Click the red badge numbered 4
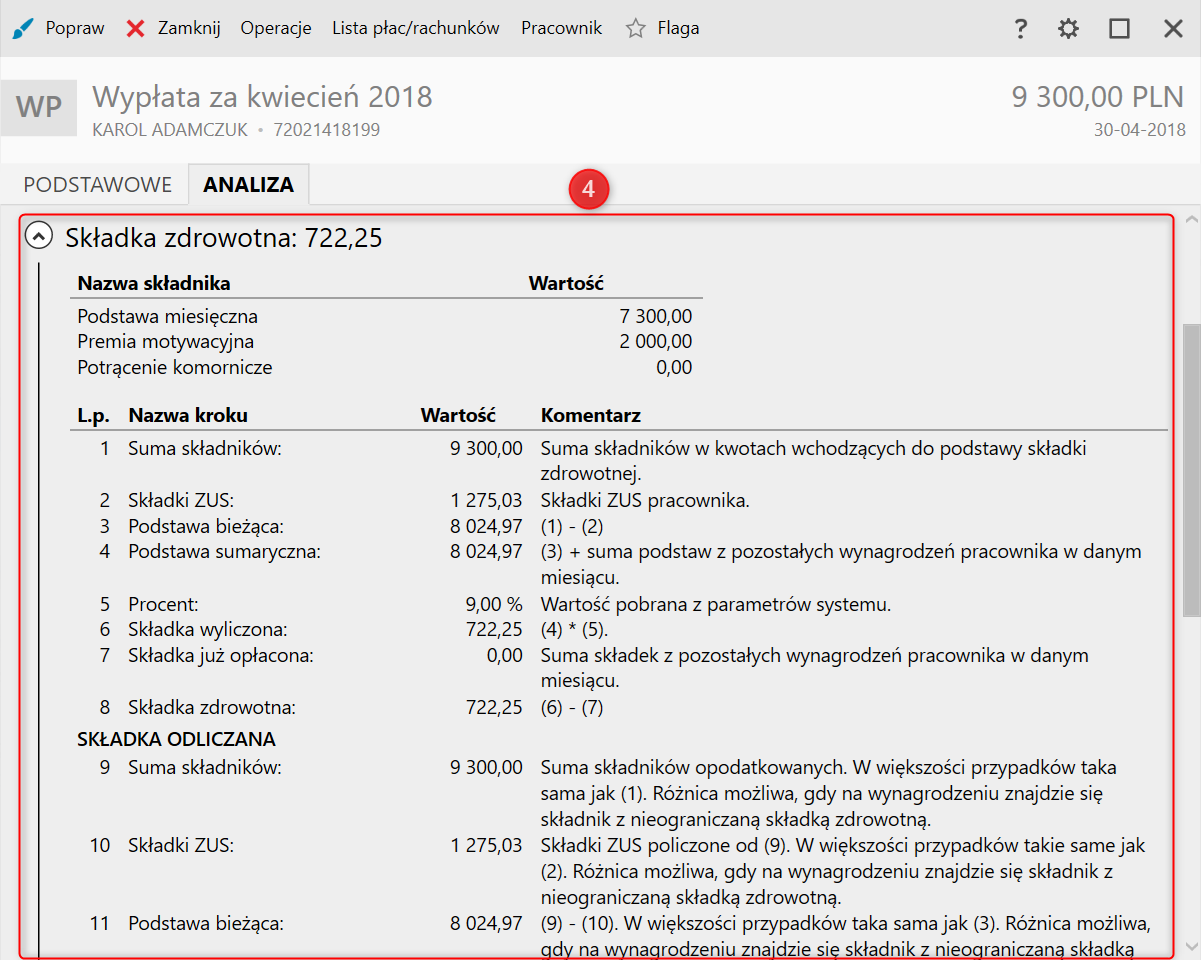 [x=589, y=190]
